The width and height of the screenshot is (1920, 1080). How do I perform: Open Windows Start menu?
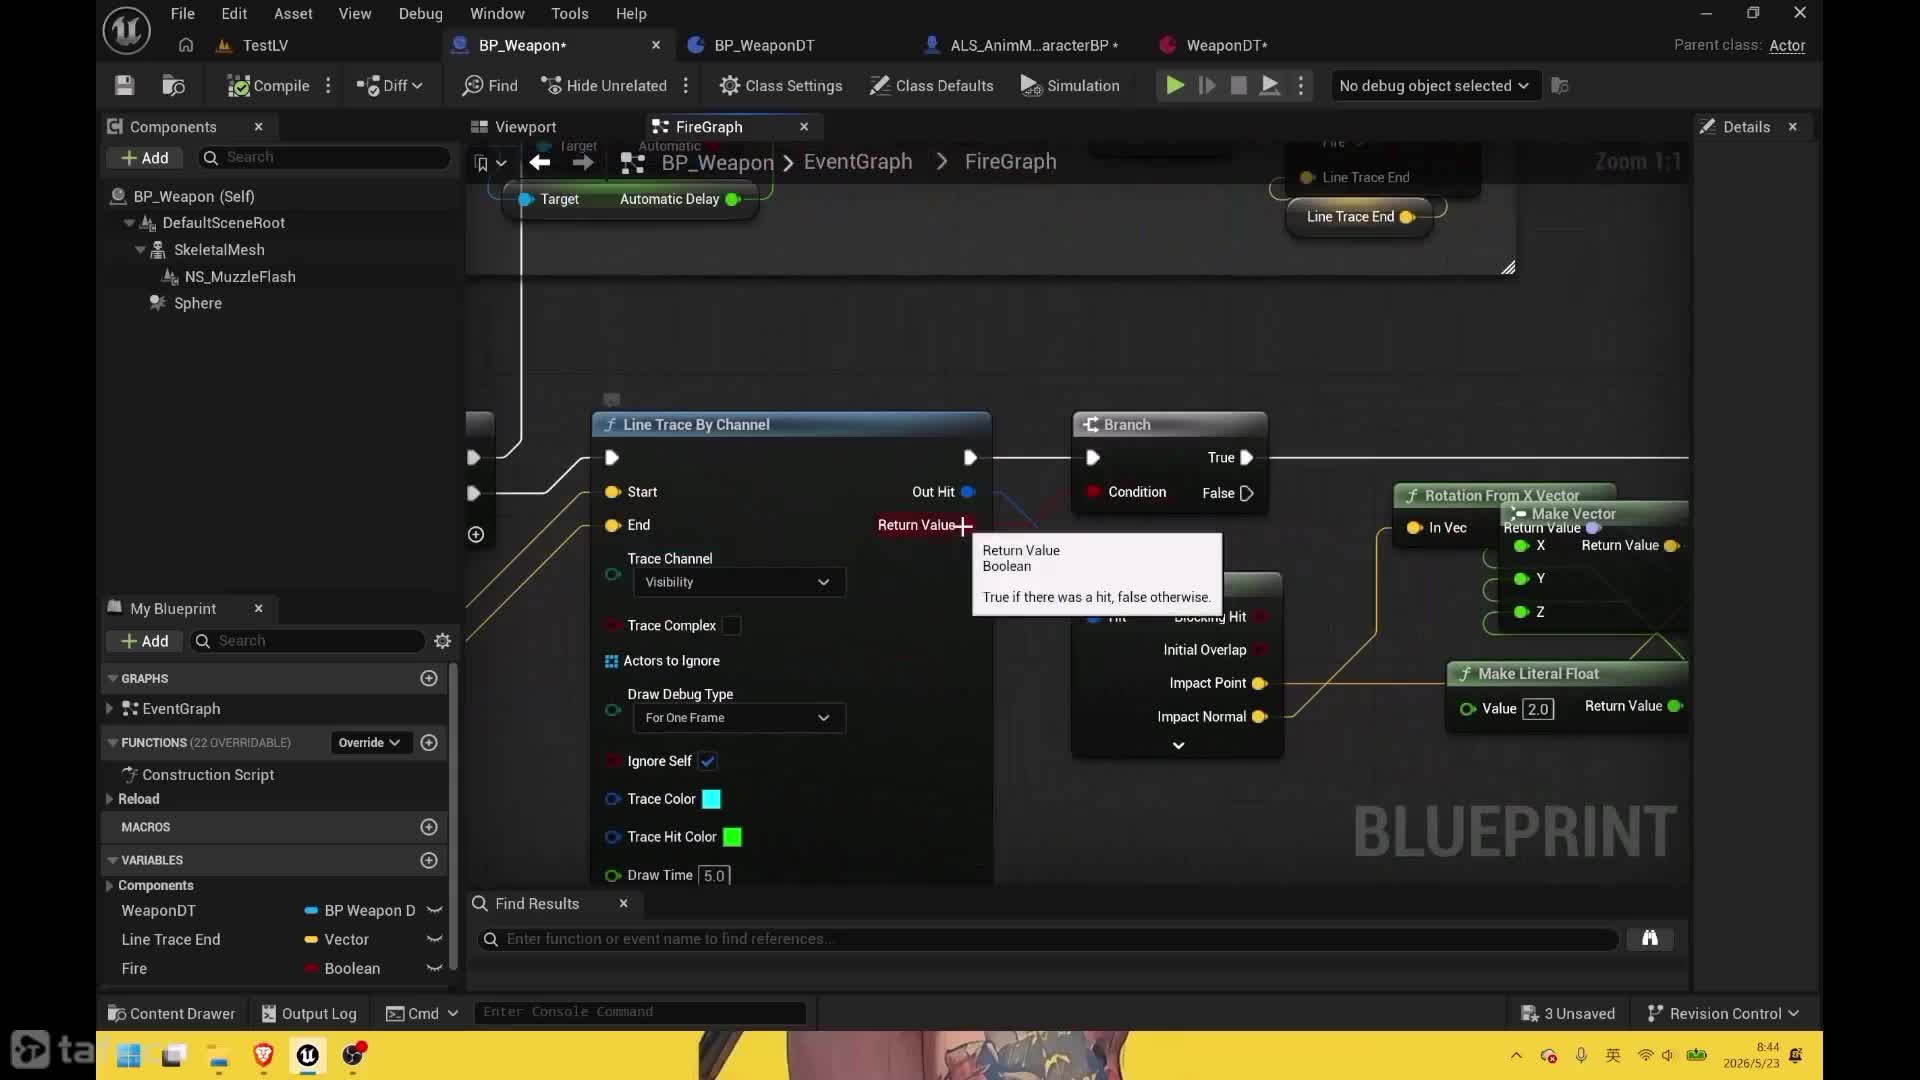[x=128, y=1056]
